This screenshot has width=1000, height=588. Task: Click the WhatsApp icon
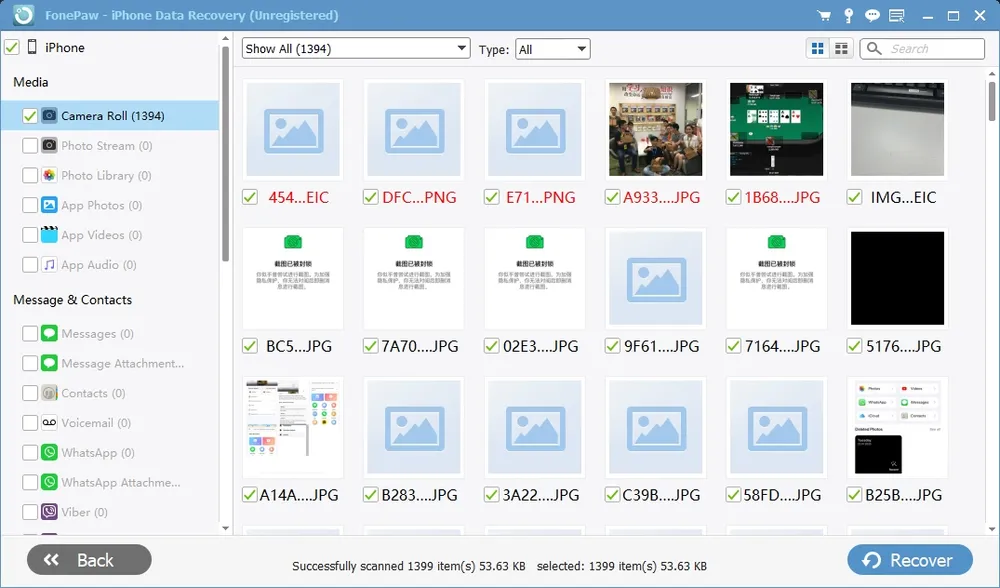[49, 452]
